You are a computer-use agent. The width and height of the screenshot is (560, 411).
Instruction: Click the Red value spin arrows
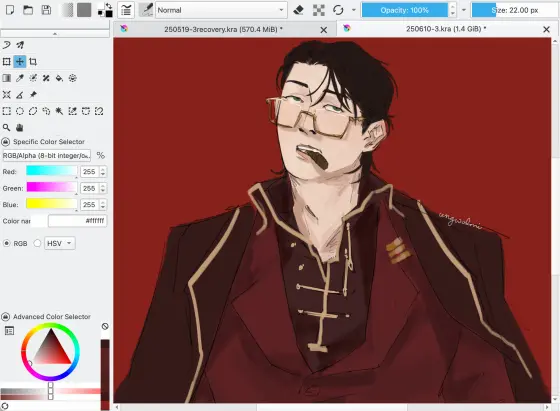103,172
